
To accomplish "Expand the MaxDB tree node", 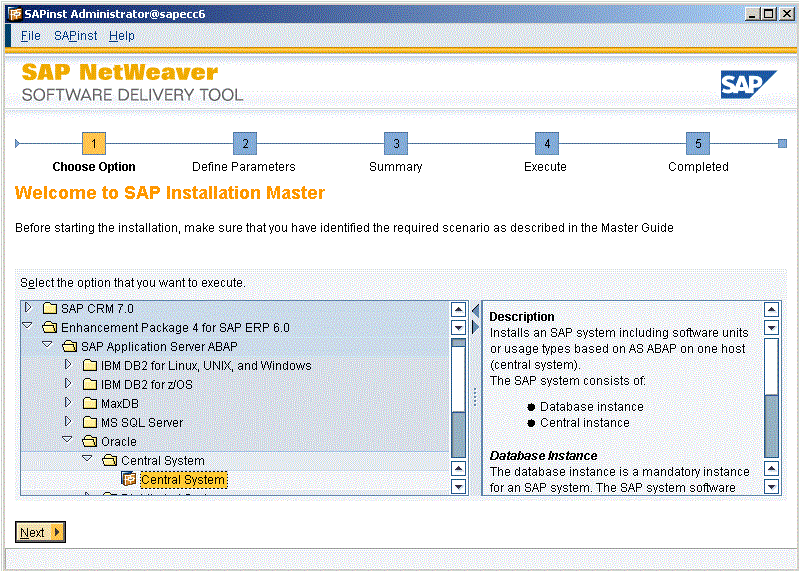I will [68, 403].
